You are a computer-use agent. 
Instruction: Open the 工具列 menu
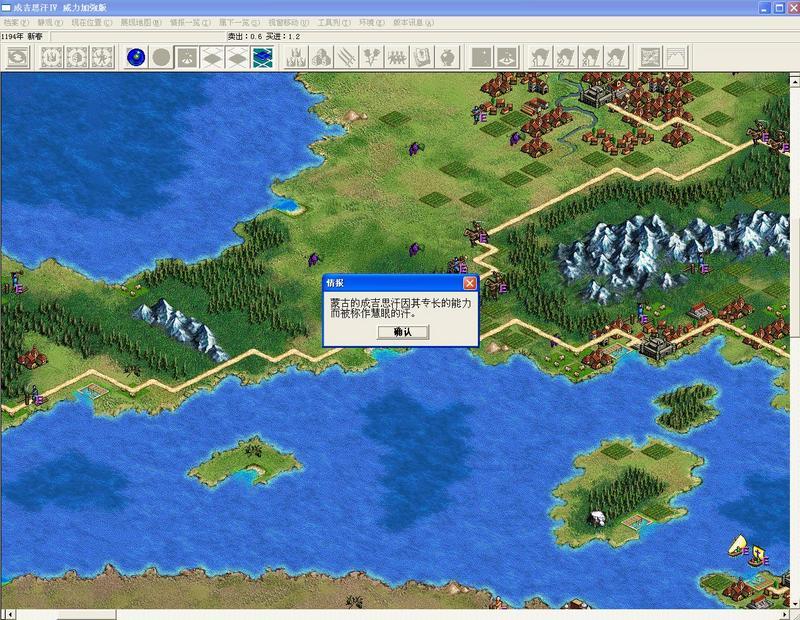334,23
